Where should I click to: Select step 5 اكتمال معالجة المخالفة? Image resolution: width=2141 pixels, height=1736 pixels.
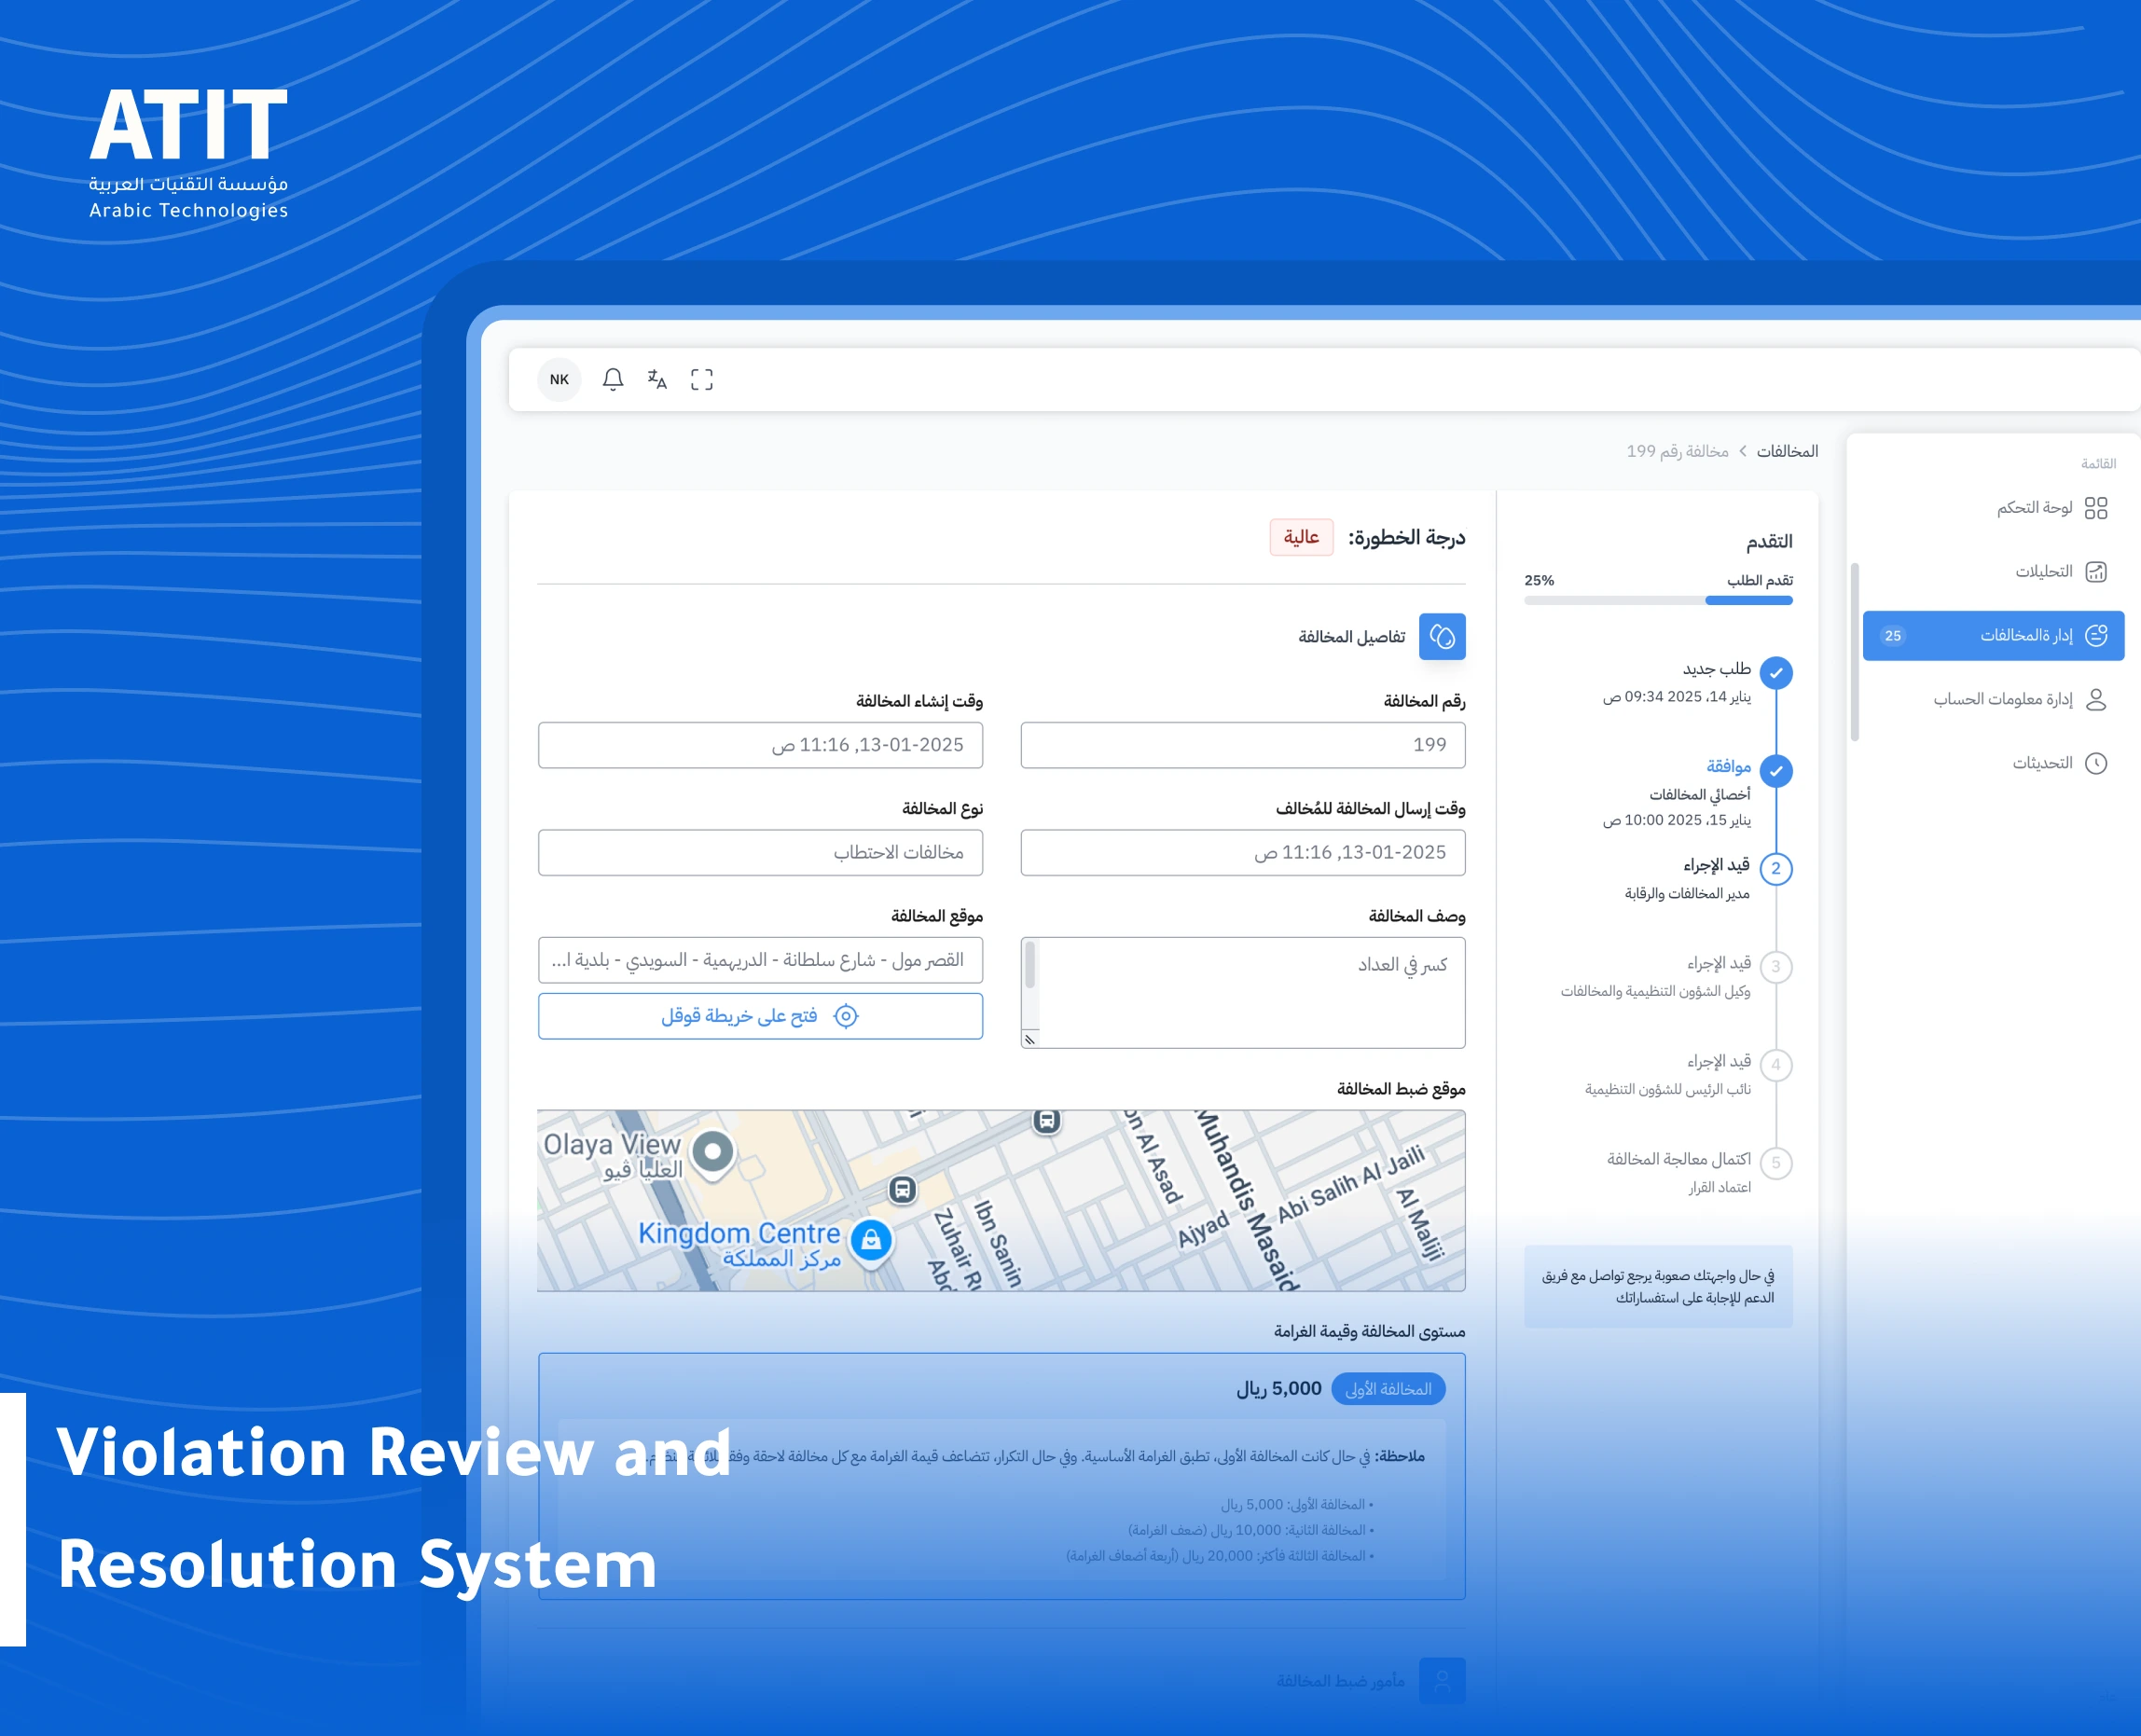[1776, 1163]
